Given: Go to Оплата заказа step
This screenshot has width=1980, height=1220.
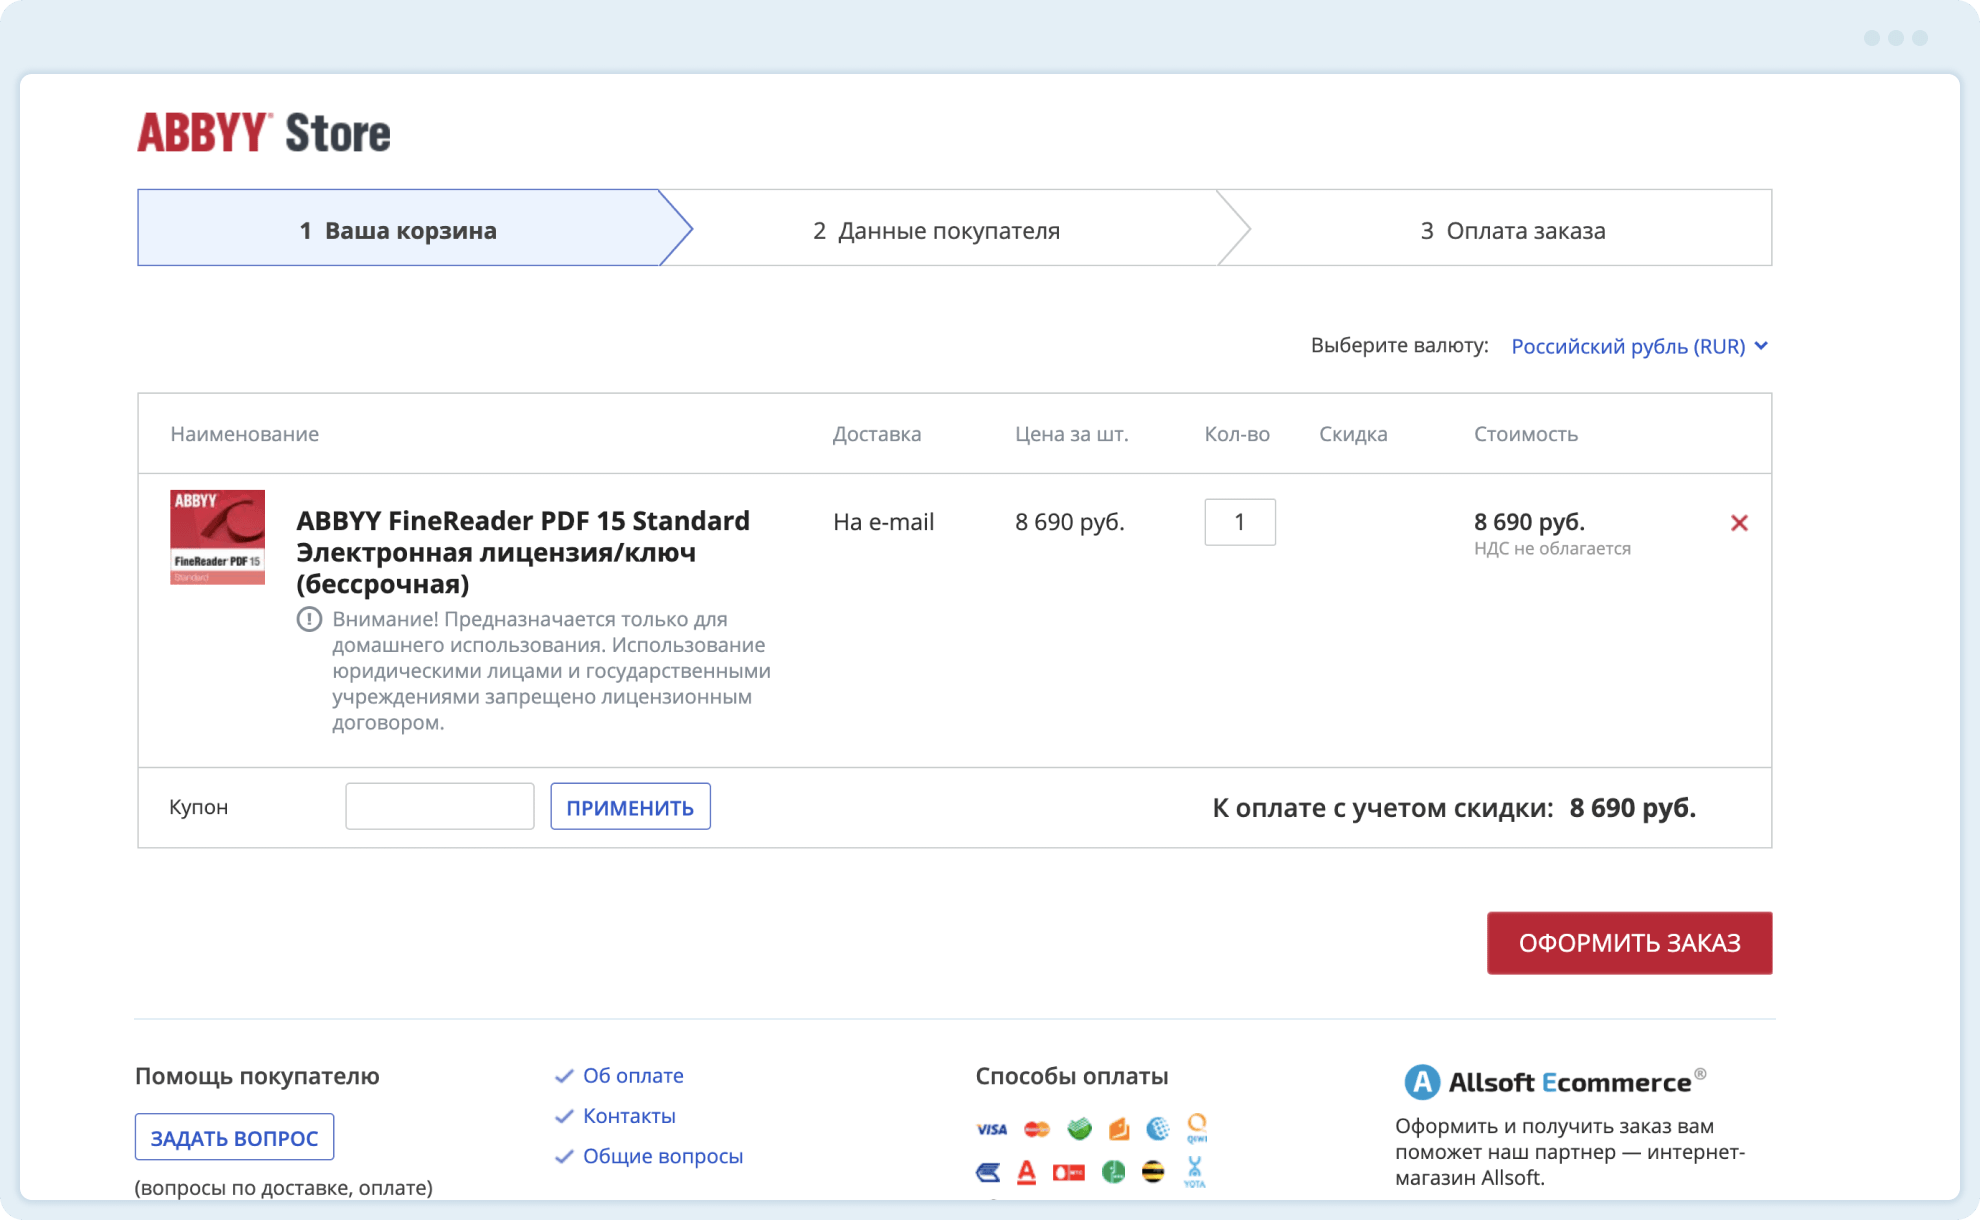Looking at the screenshot, I should click(x=1512, y=230).
